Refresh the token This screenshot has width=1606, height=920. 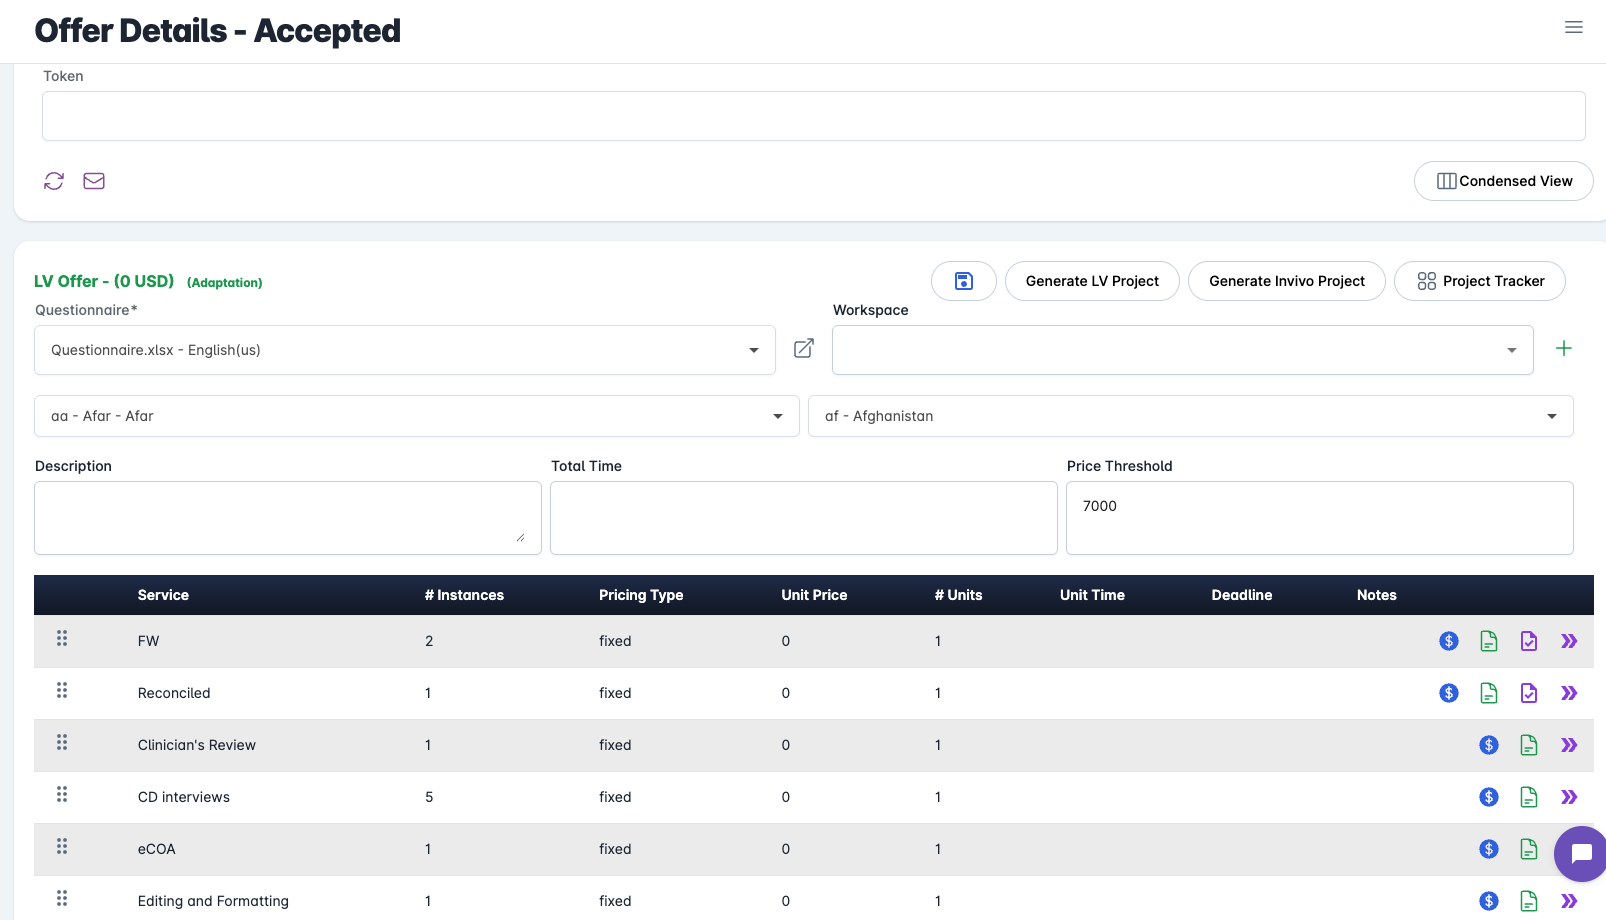[53, 181]
